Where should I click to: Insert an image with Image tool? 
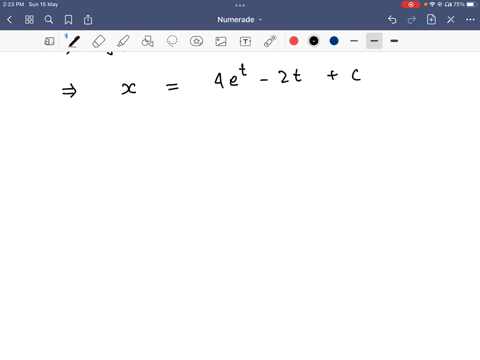tap(221, 41)
